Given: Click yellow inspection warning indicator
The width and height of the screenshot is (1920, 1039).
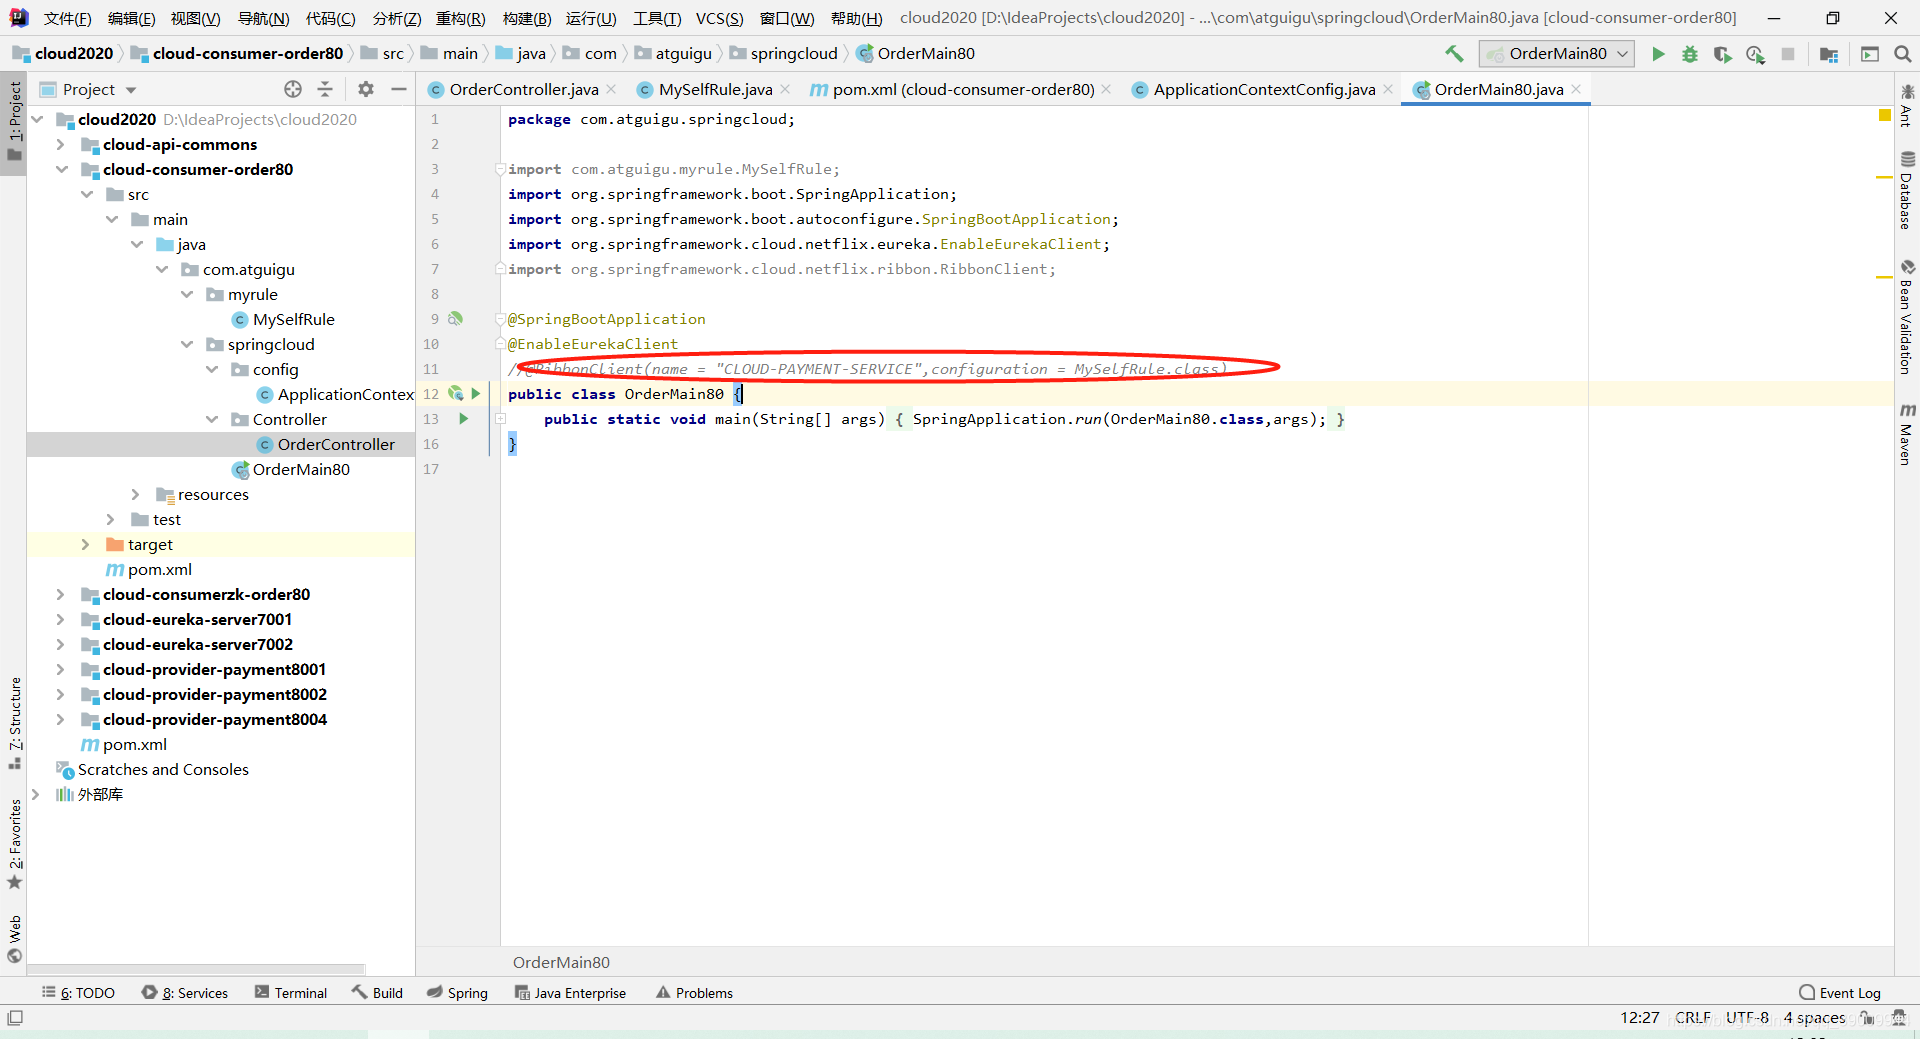Looking at the screenshot, I should [x=1885, y=116].
